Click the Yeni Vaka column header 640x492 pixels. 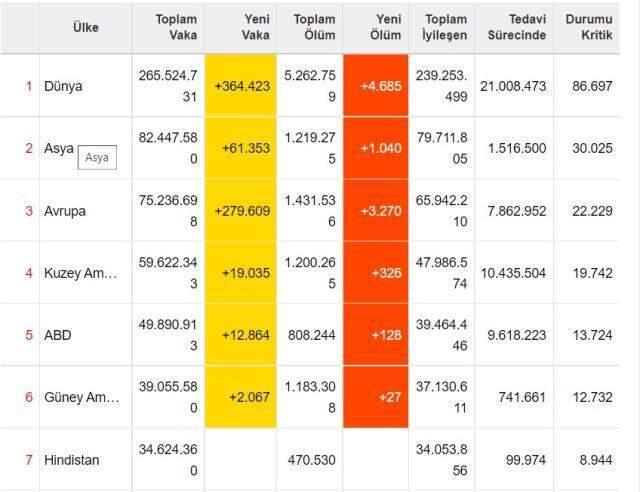coord(242,27)
